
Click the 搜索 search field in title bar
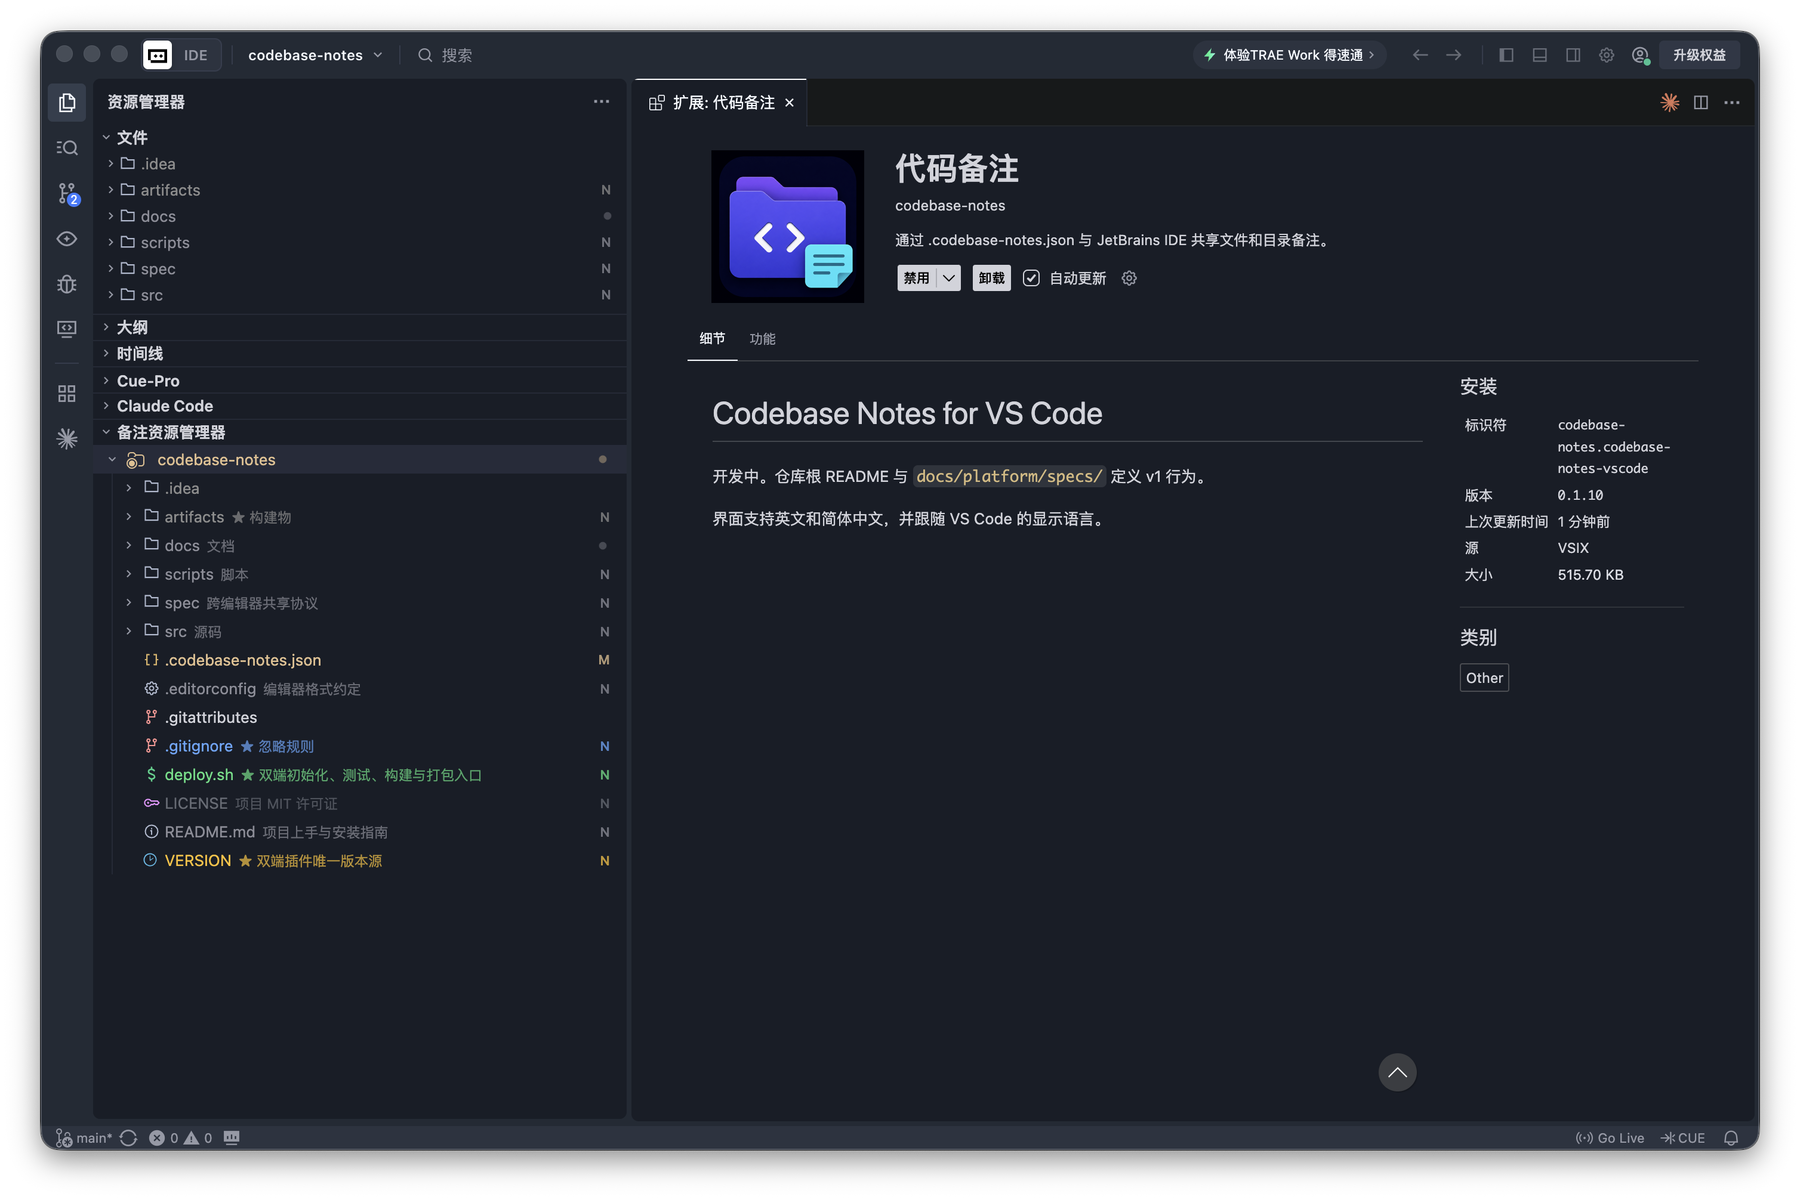click(445, 55)
